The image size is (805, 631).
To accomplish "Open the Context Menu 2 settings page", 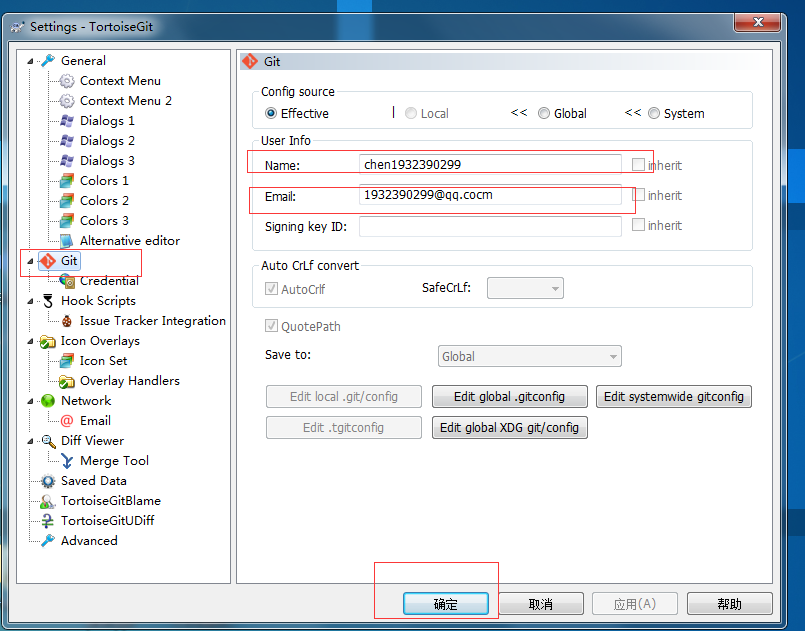I will tap(126, 101).
